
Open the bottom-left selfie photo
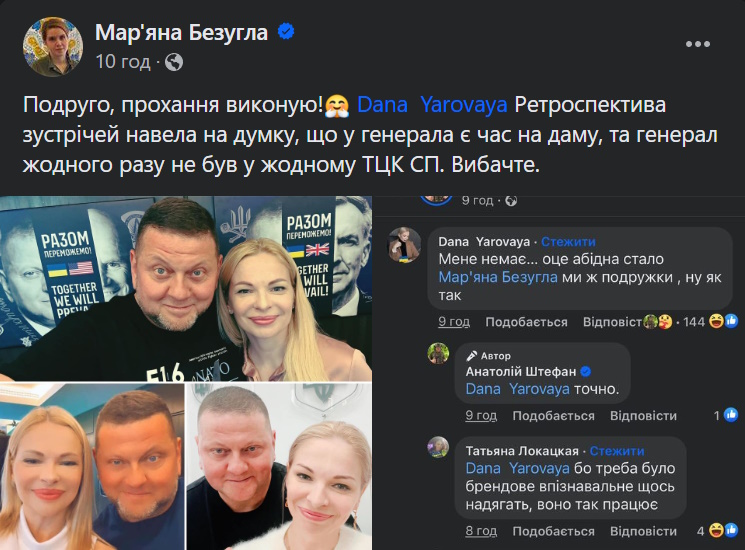92,467
